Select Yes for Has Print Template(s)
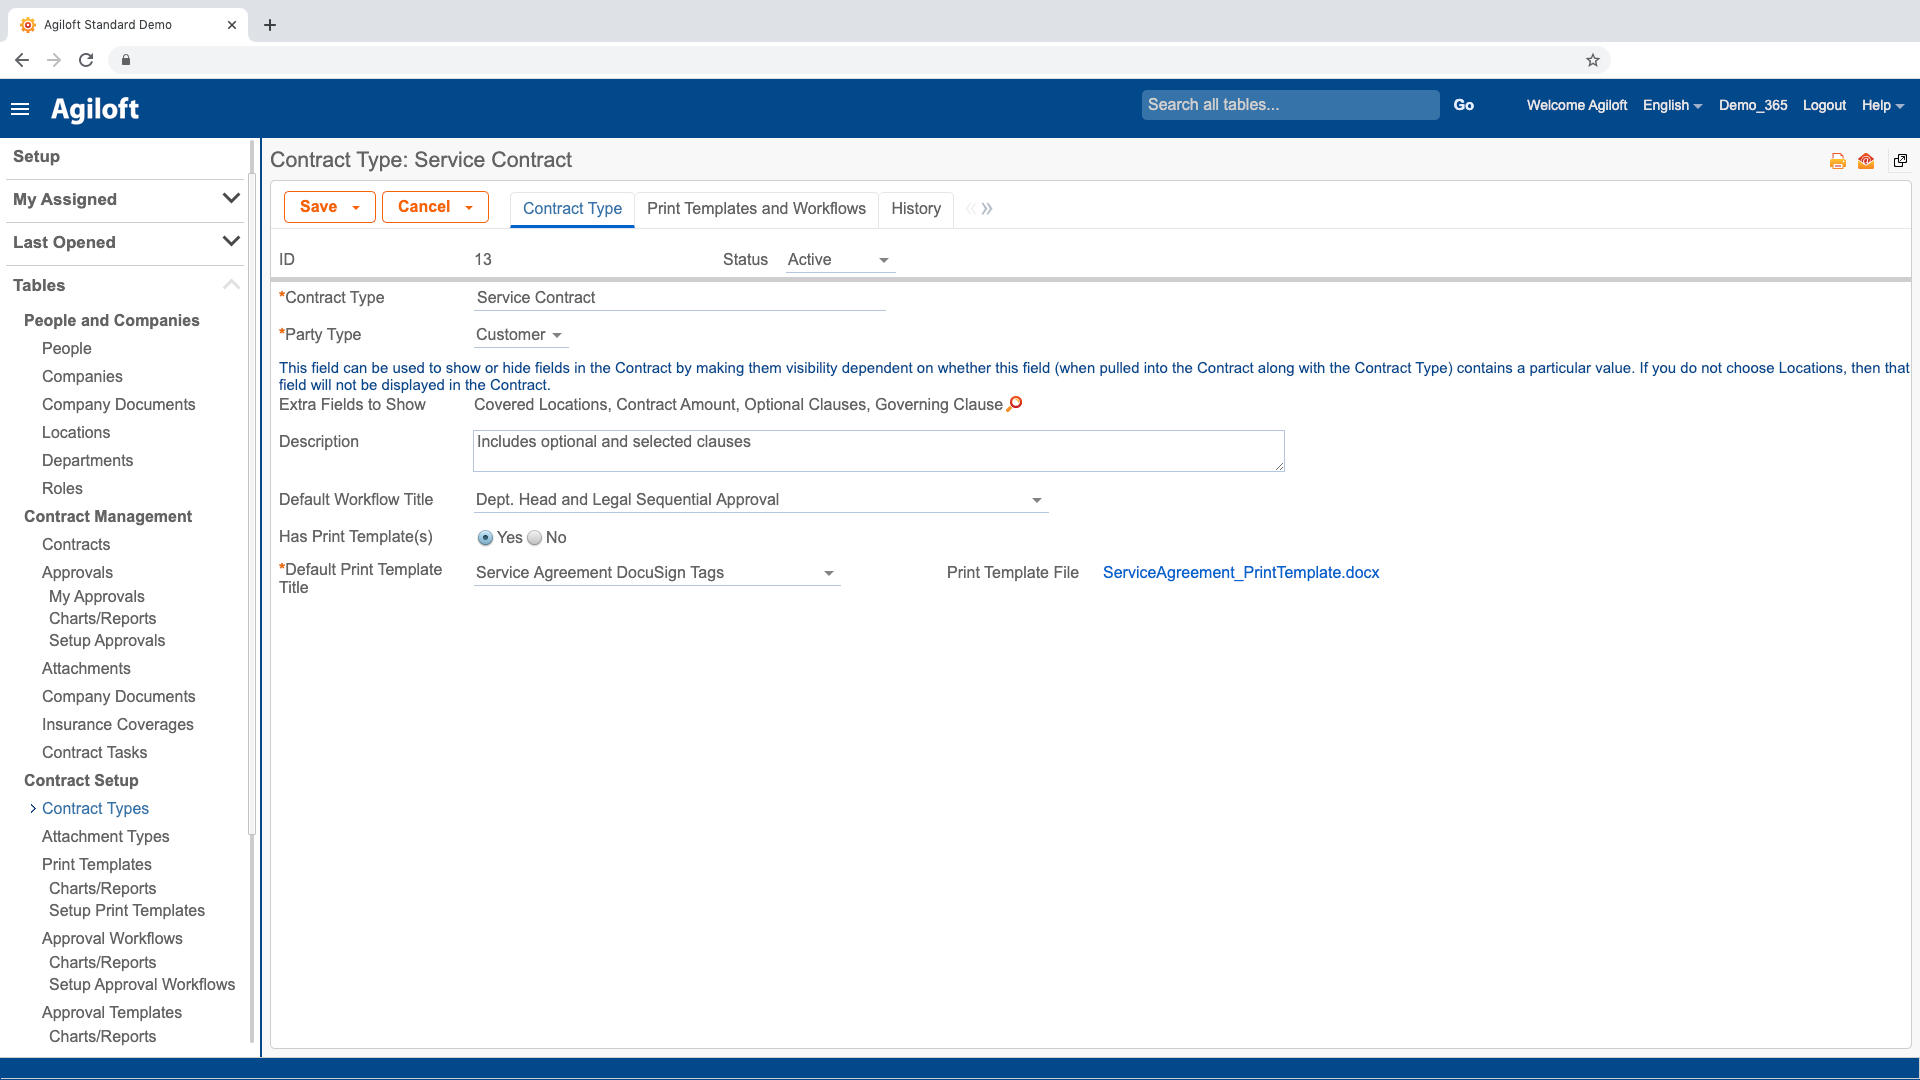The image size is (1920, 1080). click(486, 538)
